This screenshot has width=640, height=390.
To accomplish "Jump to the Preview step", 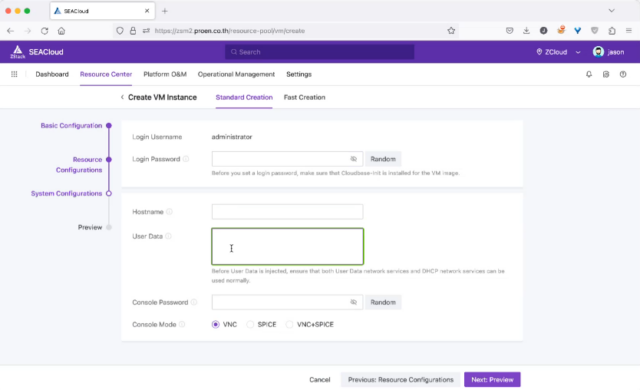I will [x=90, y=227].
